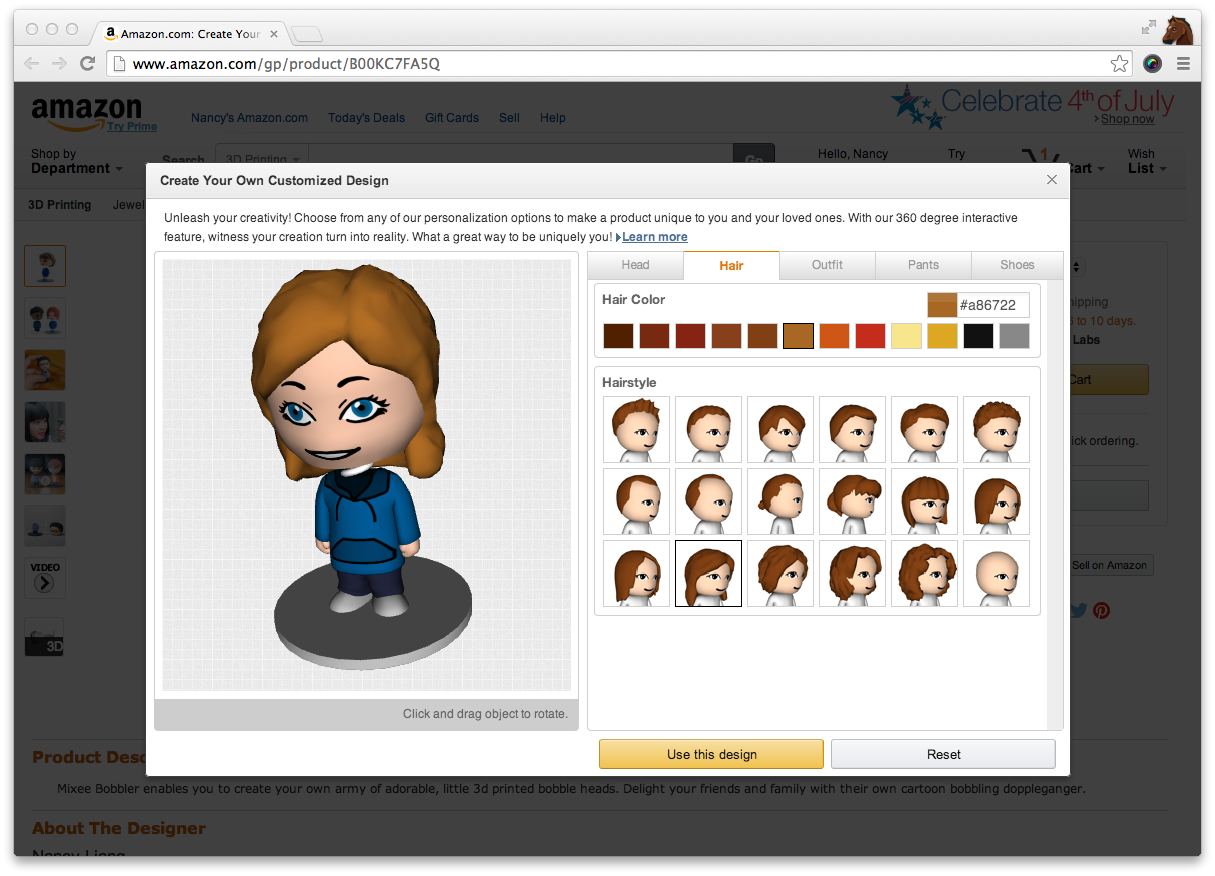
Task: Select the bald hairstyle option
Action: [x=996, y=574]
